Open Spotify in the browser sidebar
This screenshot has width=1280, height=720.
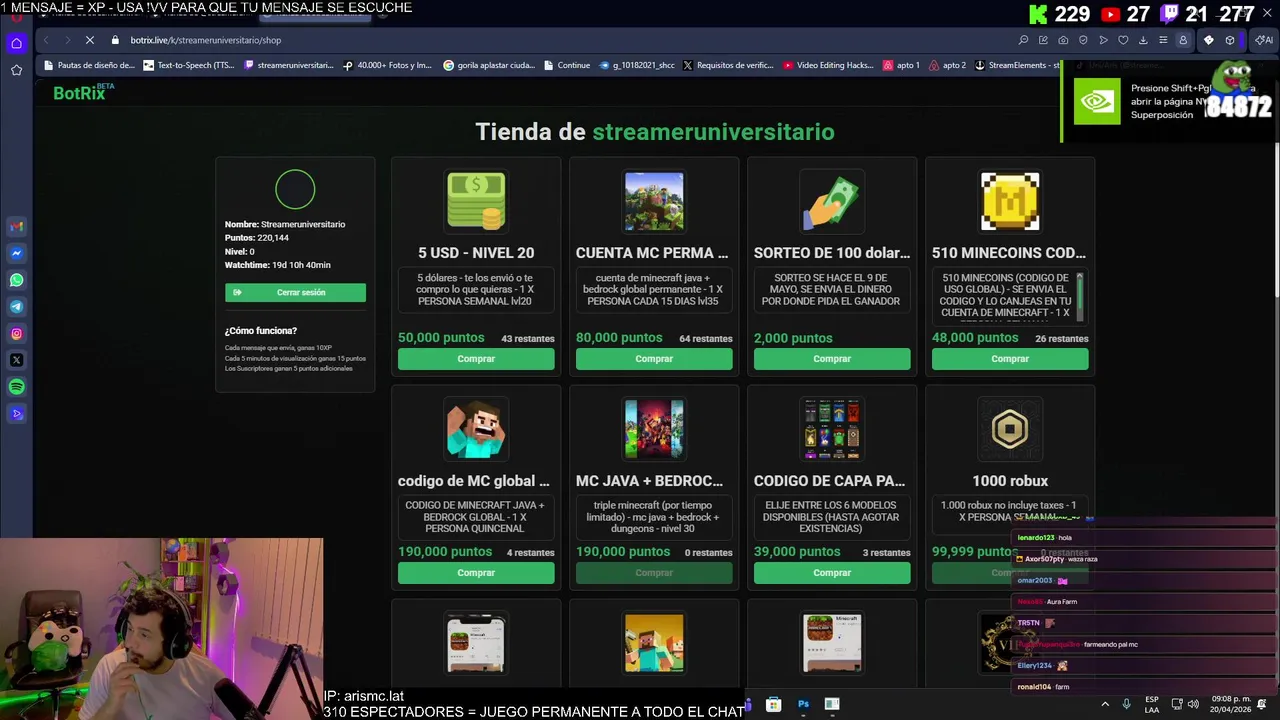point(16,387)
